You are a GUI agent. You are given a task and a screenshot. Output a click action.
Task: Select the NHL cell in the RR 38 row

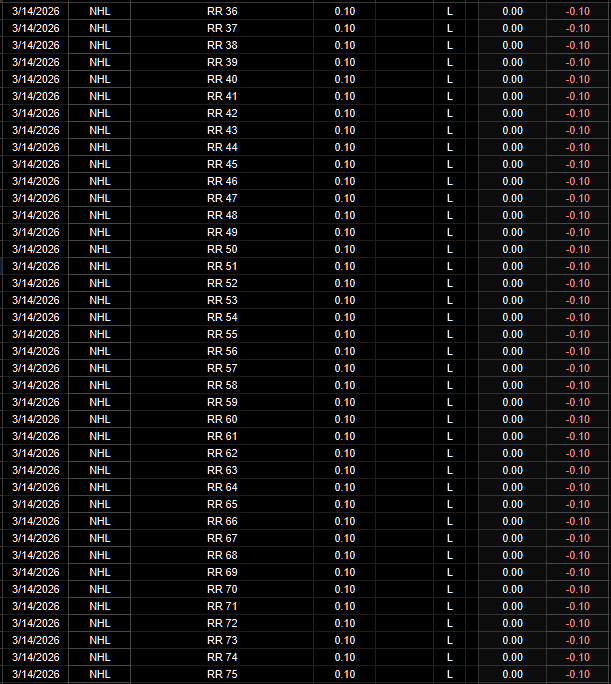coord(99,45)
